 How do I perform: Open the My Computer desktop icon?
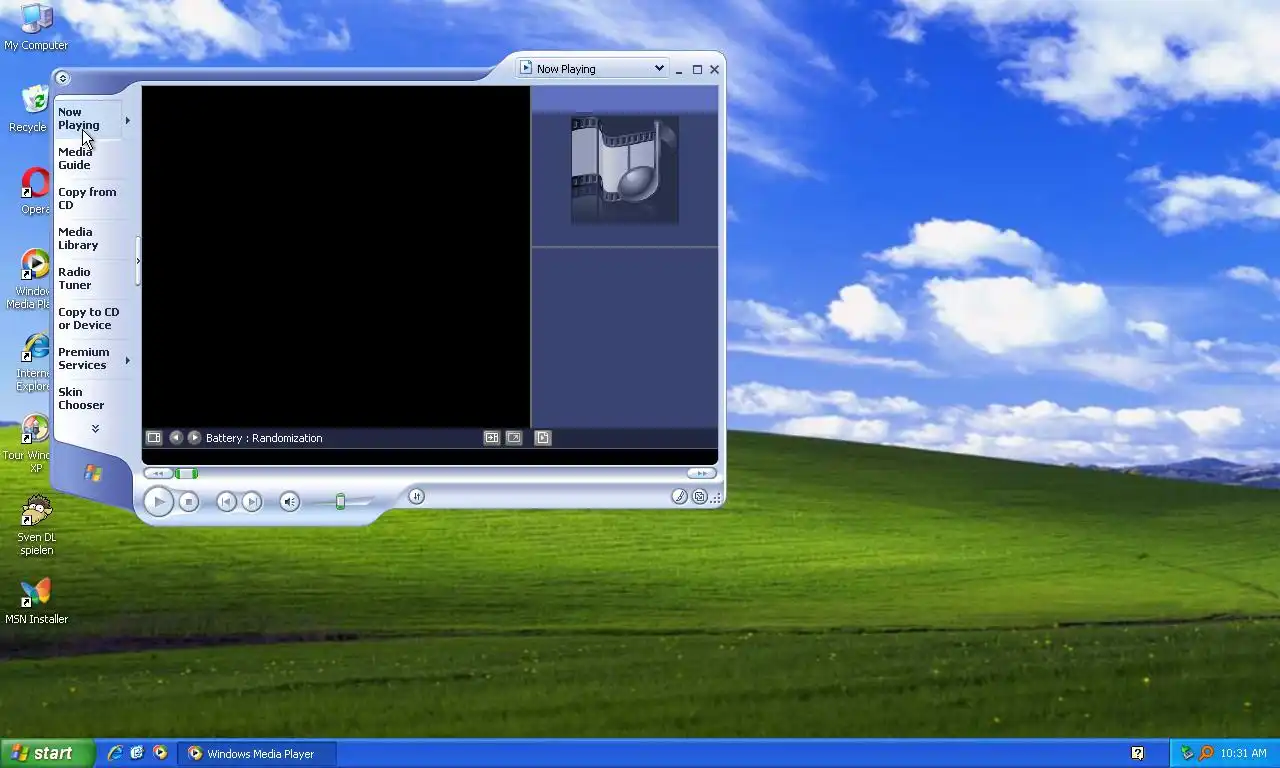[36, 27]
